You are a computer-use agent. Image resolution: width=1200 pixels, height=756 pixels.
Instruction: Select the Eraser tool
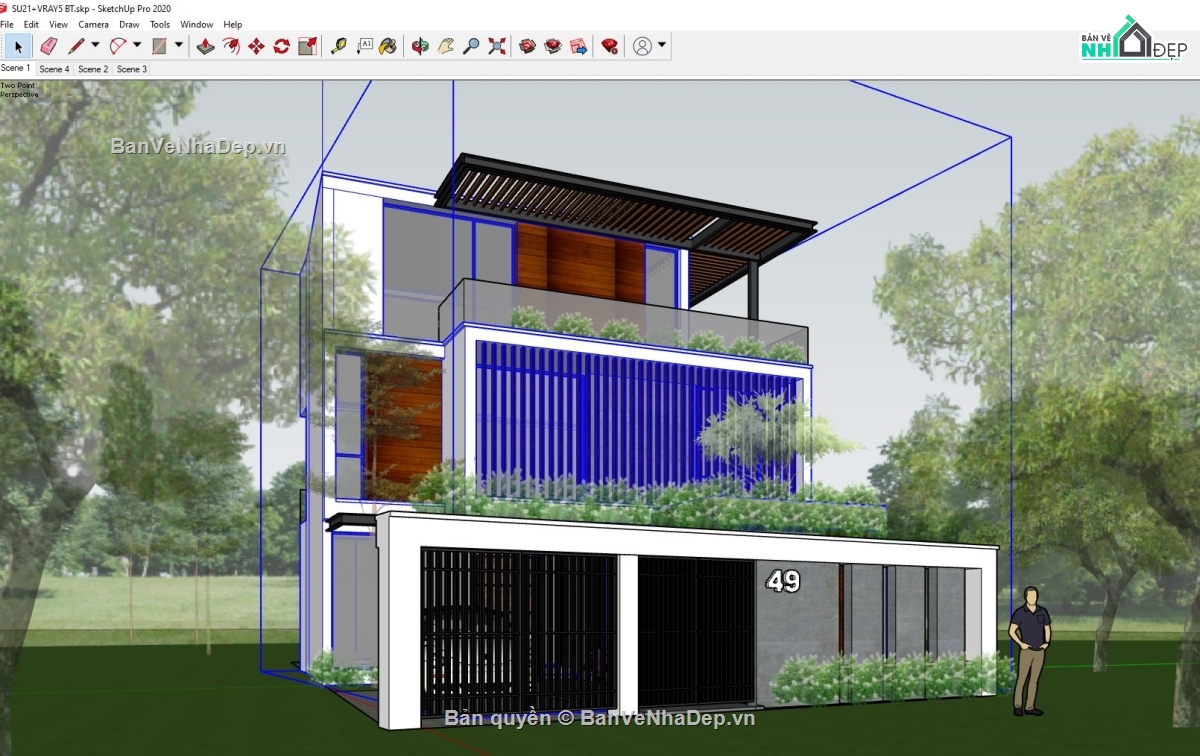(x=48, y=45)
